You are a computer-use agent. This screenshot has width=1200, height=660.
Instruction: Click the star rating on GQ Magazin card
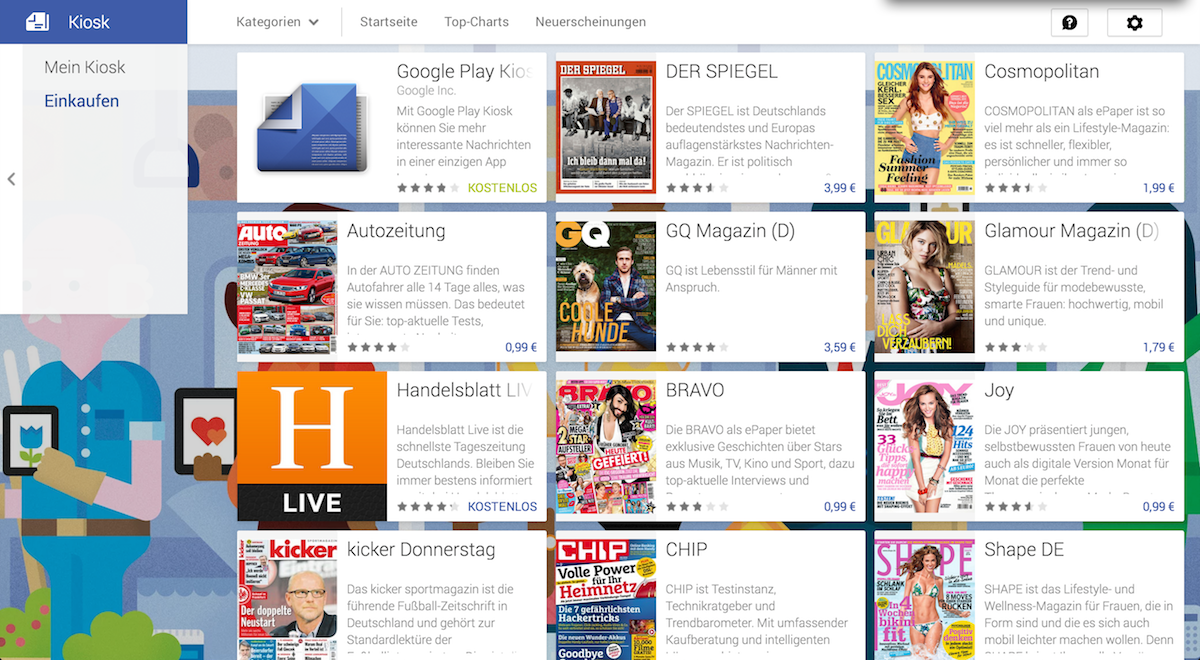[697, 347]
